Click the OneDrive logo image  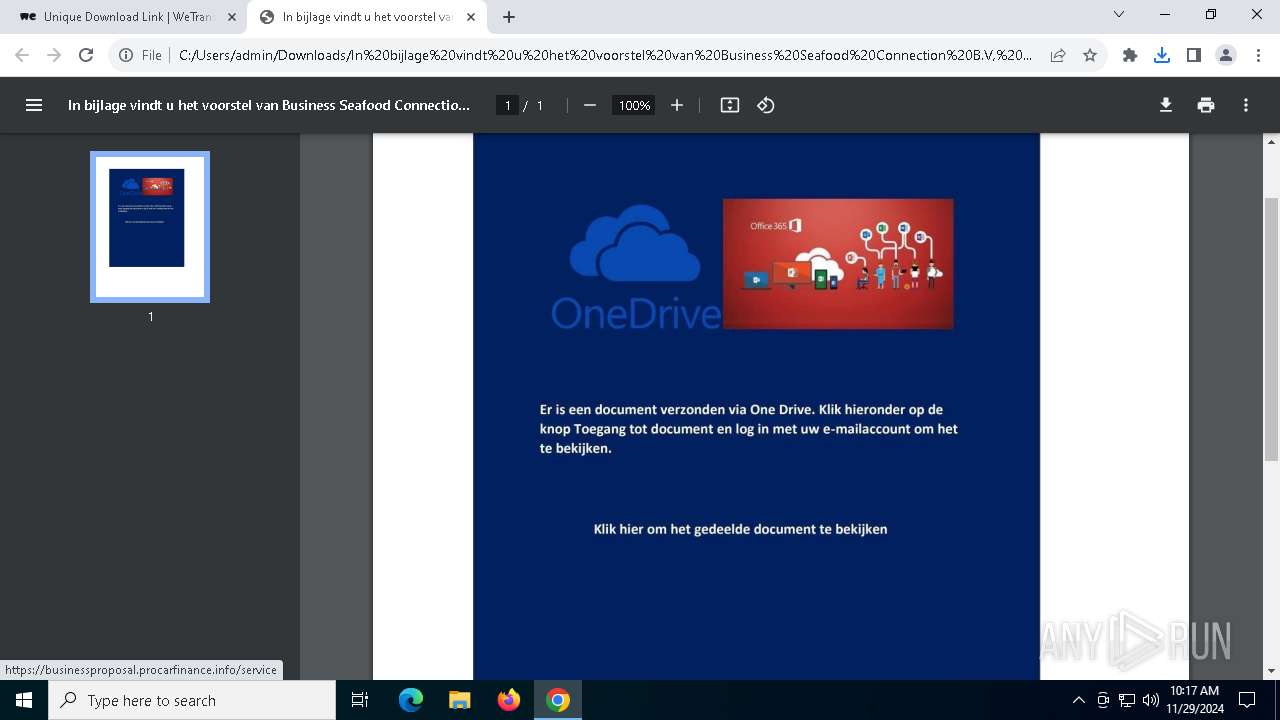click(x=636, y=267)
